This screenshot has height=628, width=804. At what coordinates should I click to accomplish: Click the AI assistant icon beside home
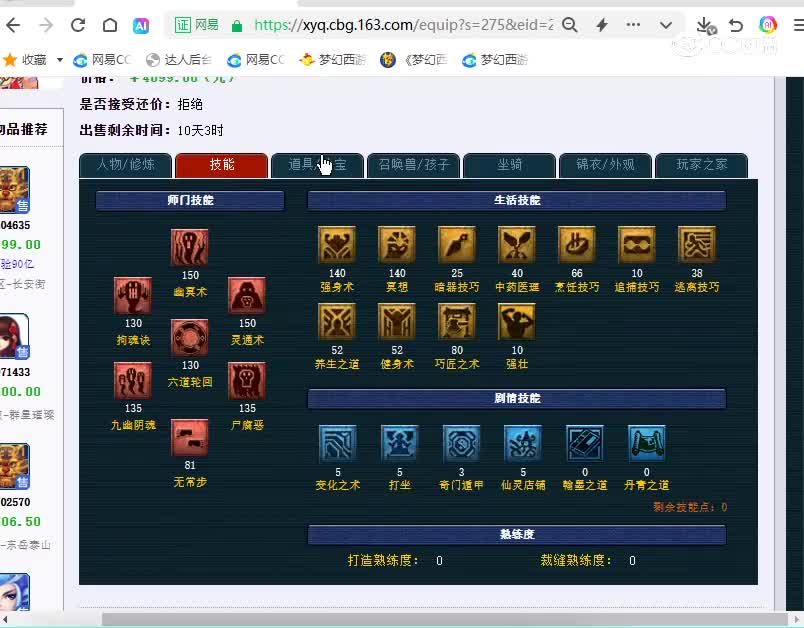141,25
